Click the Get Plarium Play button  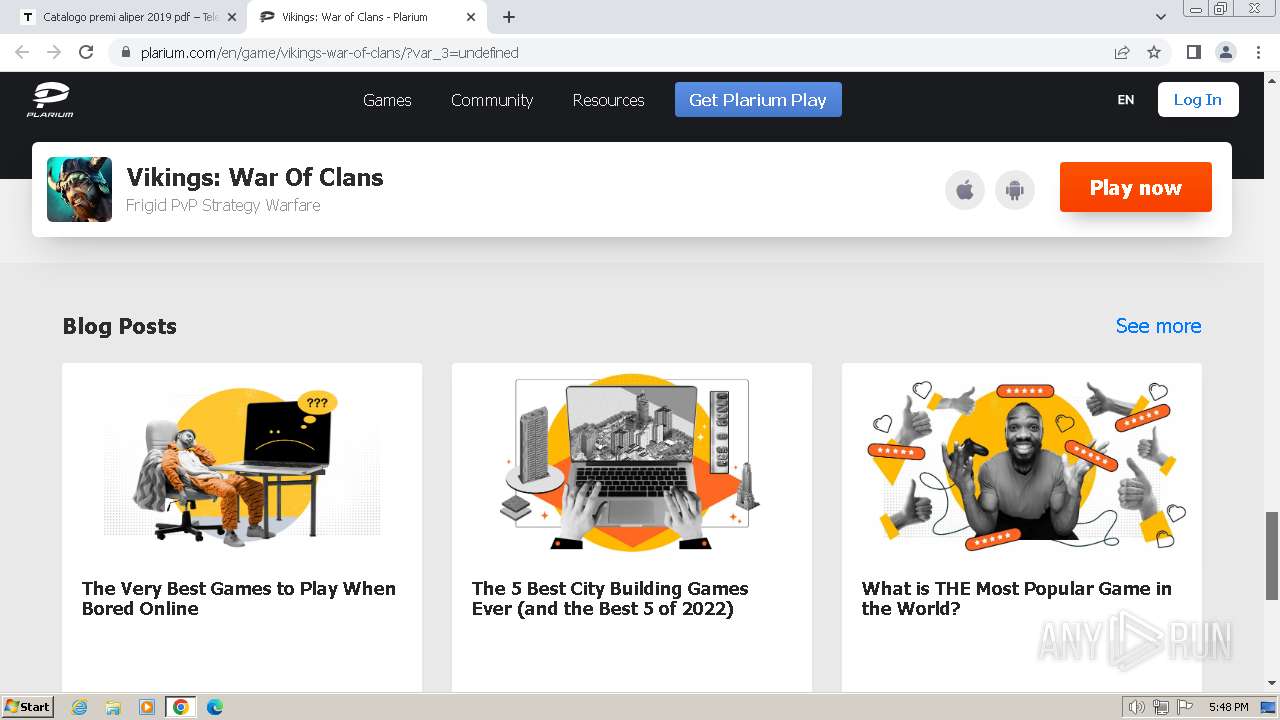758,100
